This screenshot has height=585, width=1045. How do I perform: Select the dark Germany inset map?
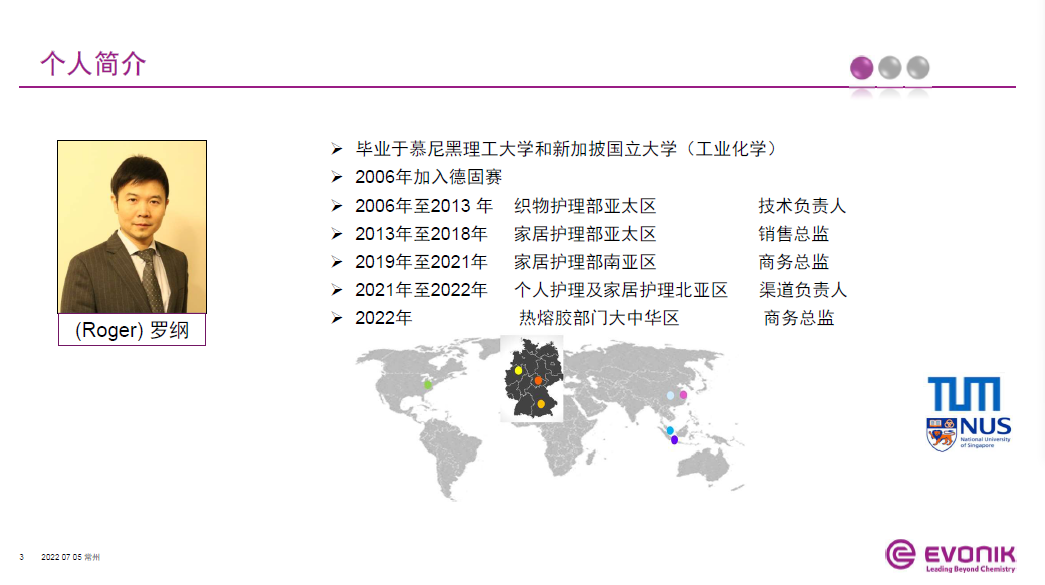[532, 378]
